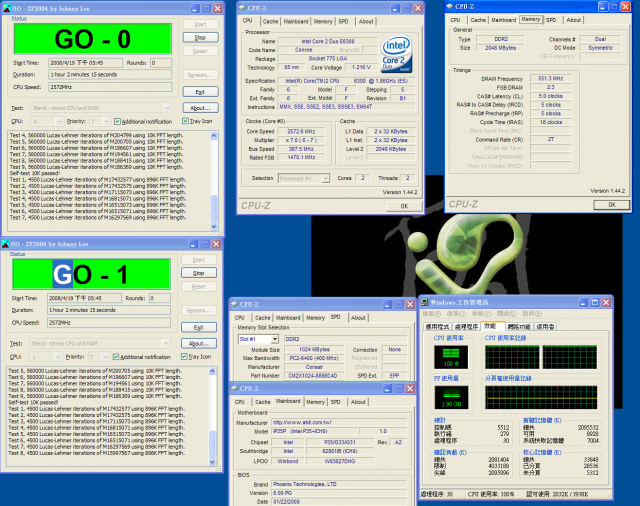Open Priority dropdown in GO - 0 window
Viewport: 640px width, 506px height.
(107, 121)
